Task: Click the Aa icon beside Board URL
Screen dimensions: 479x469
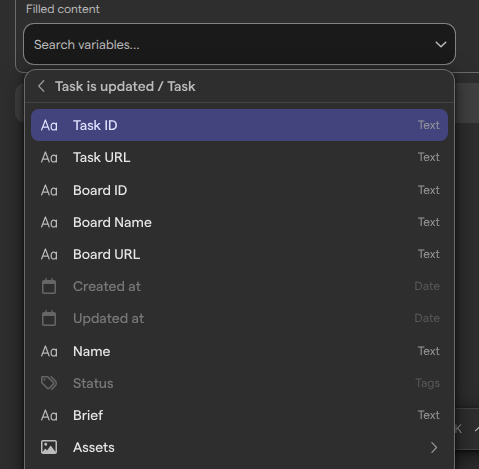Action: pos(49,255)
